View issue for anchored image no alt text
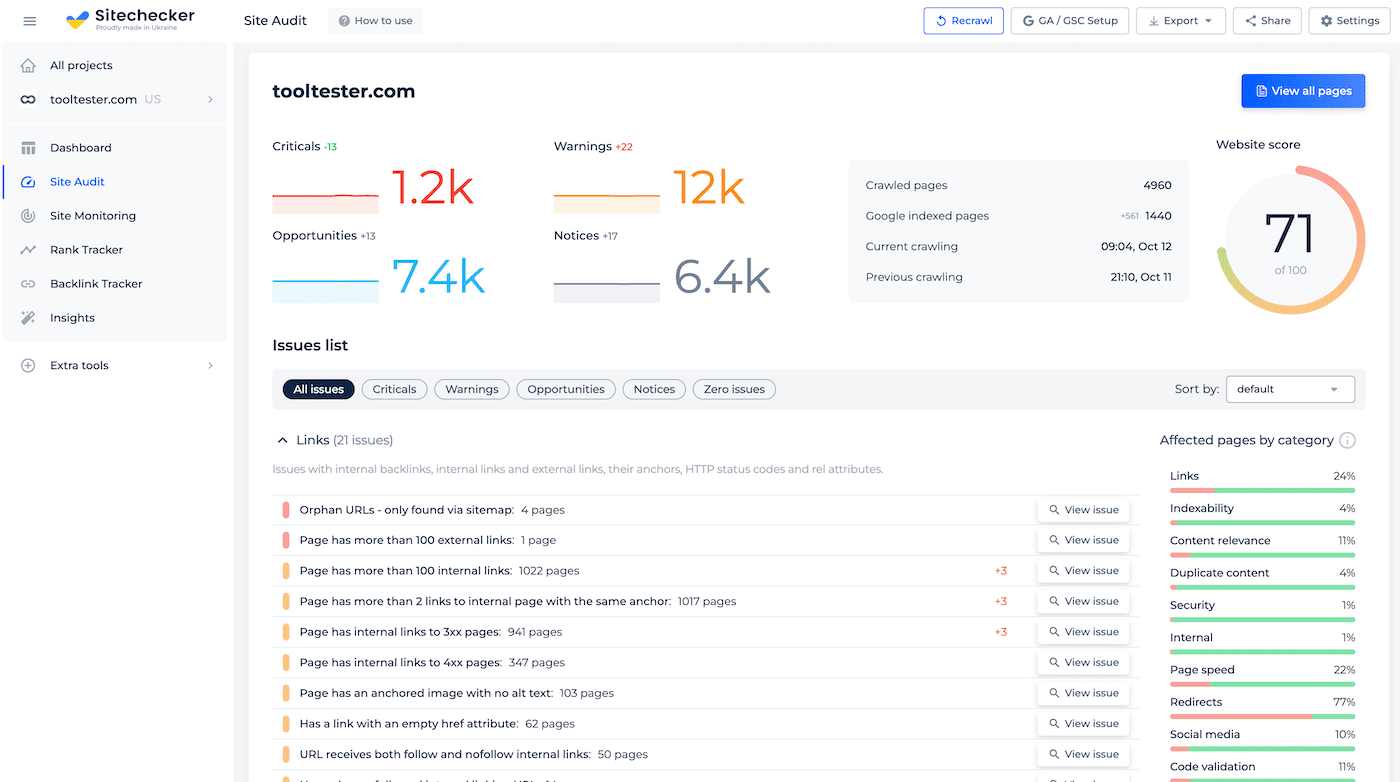1400x782 pixels. [x=1083, y=693]
